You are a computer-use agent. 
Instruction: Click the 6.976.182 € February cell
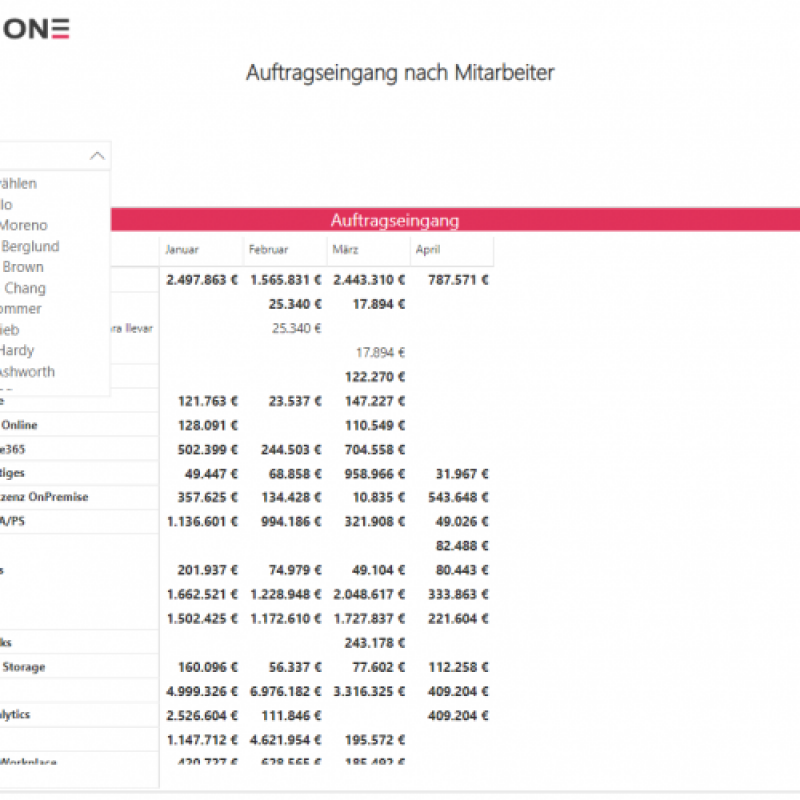[285, 691]
